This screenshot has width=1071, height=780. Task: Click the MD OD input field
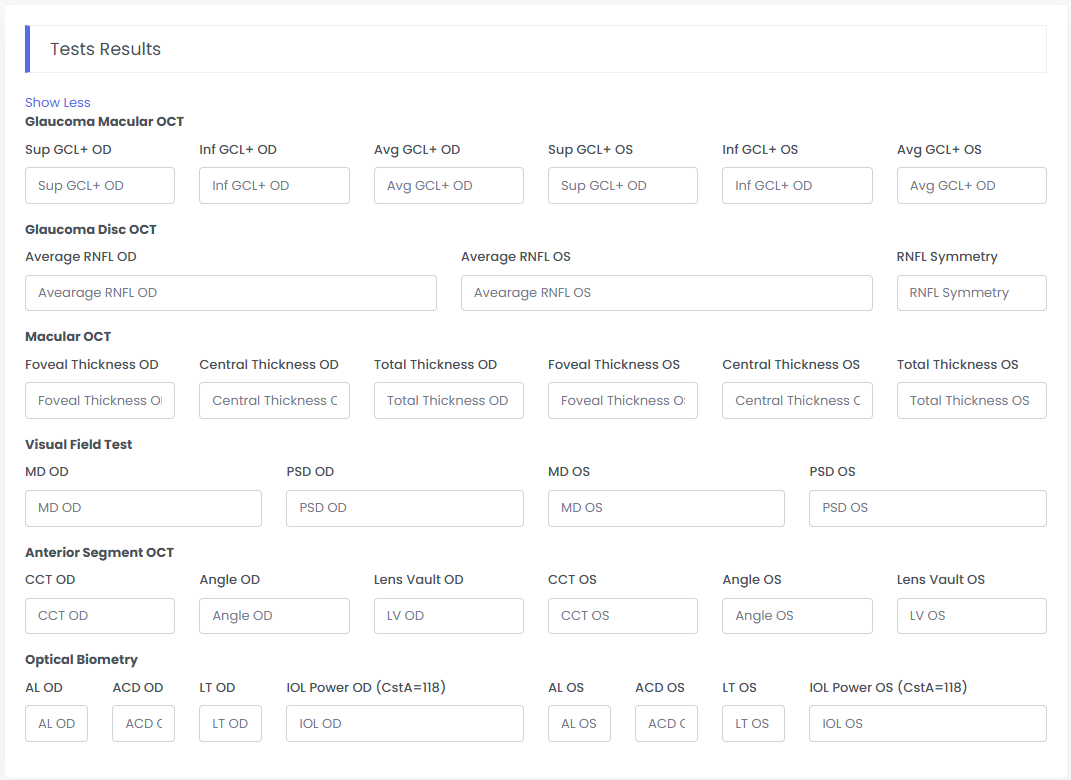(143, 508)
